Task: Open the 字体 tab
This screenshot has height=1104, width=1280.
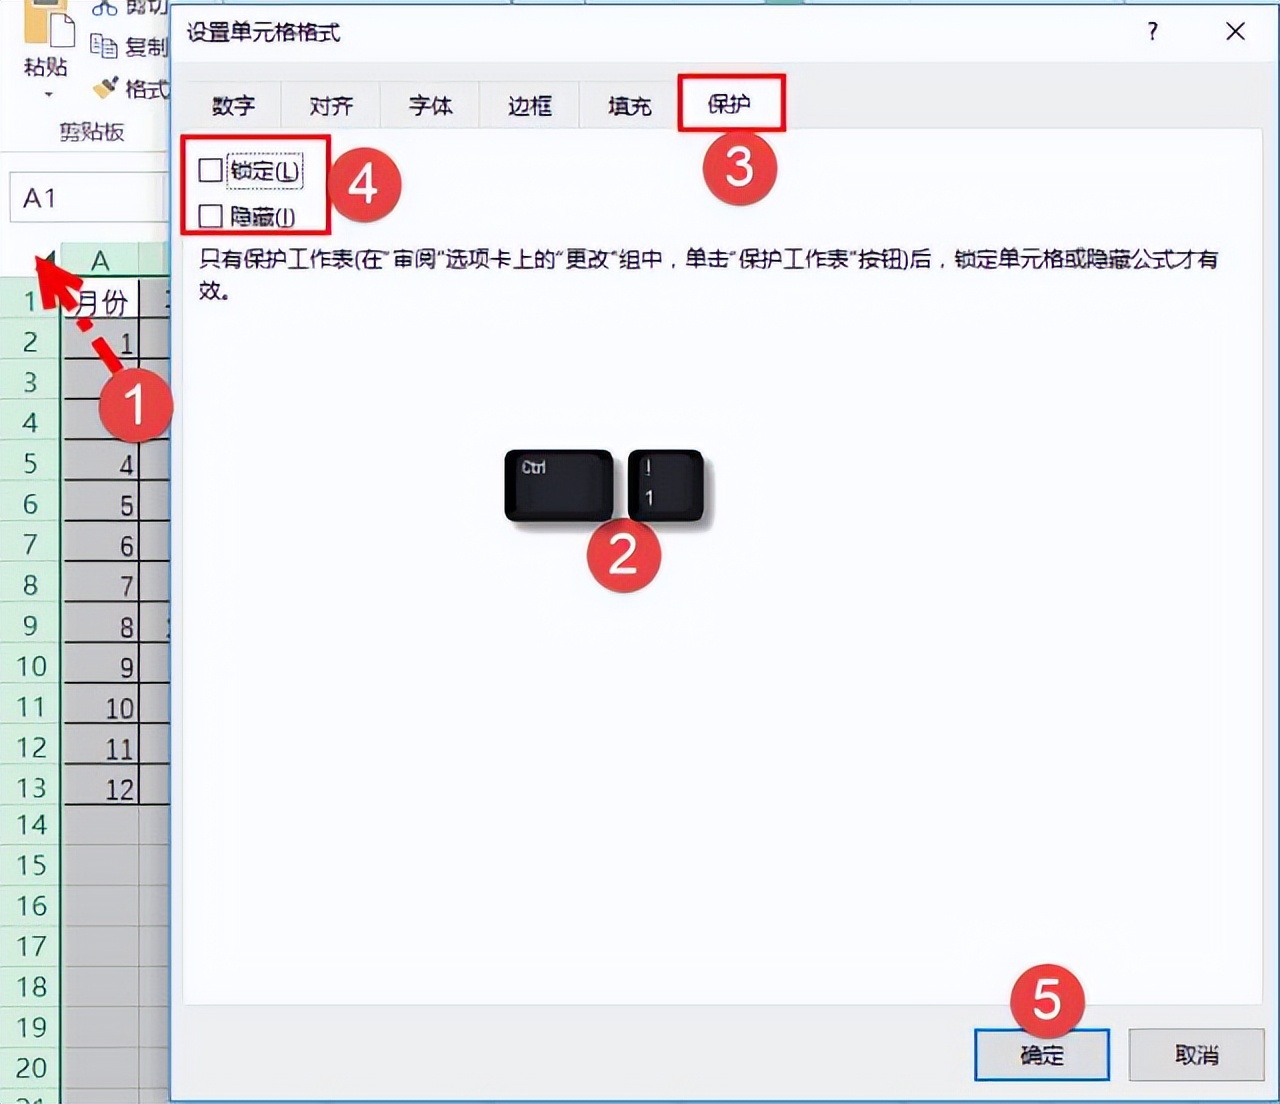Action: (430, 105)
